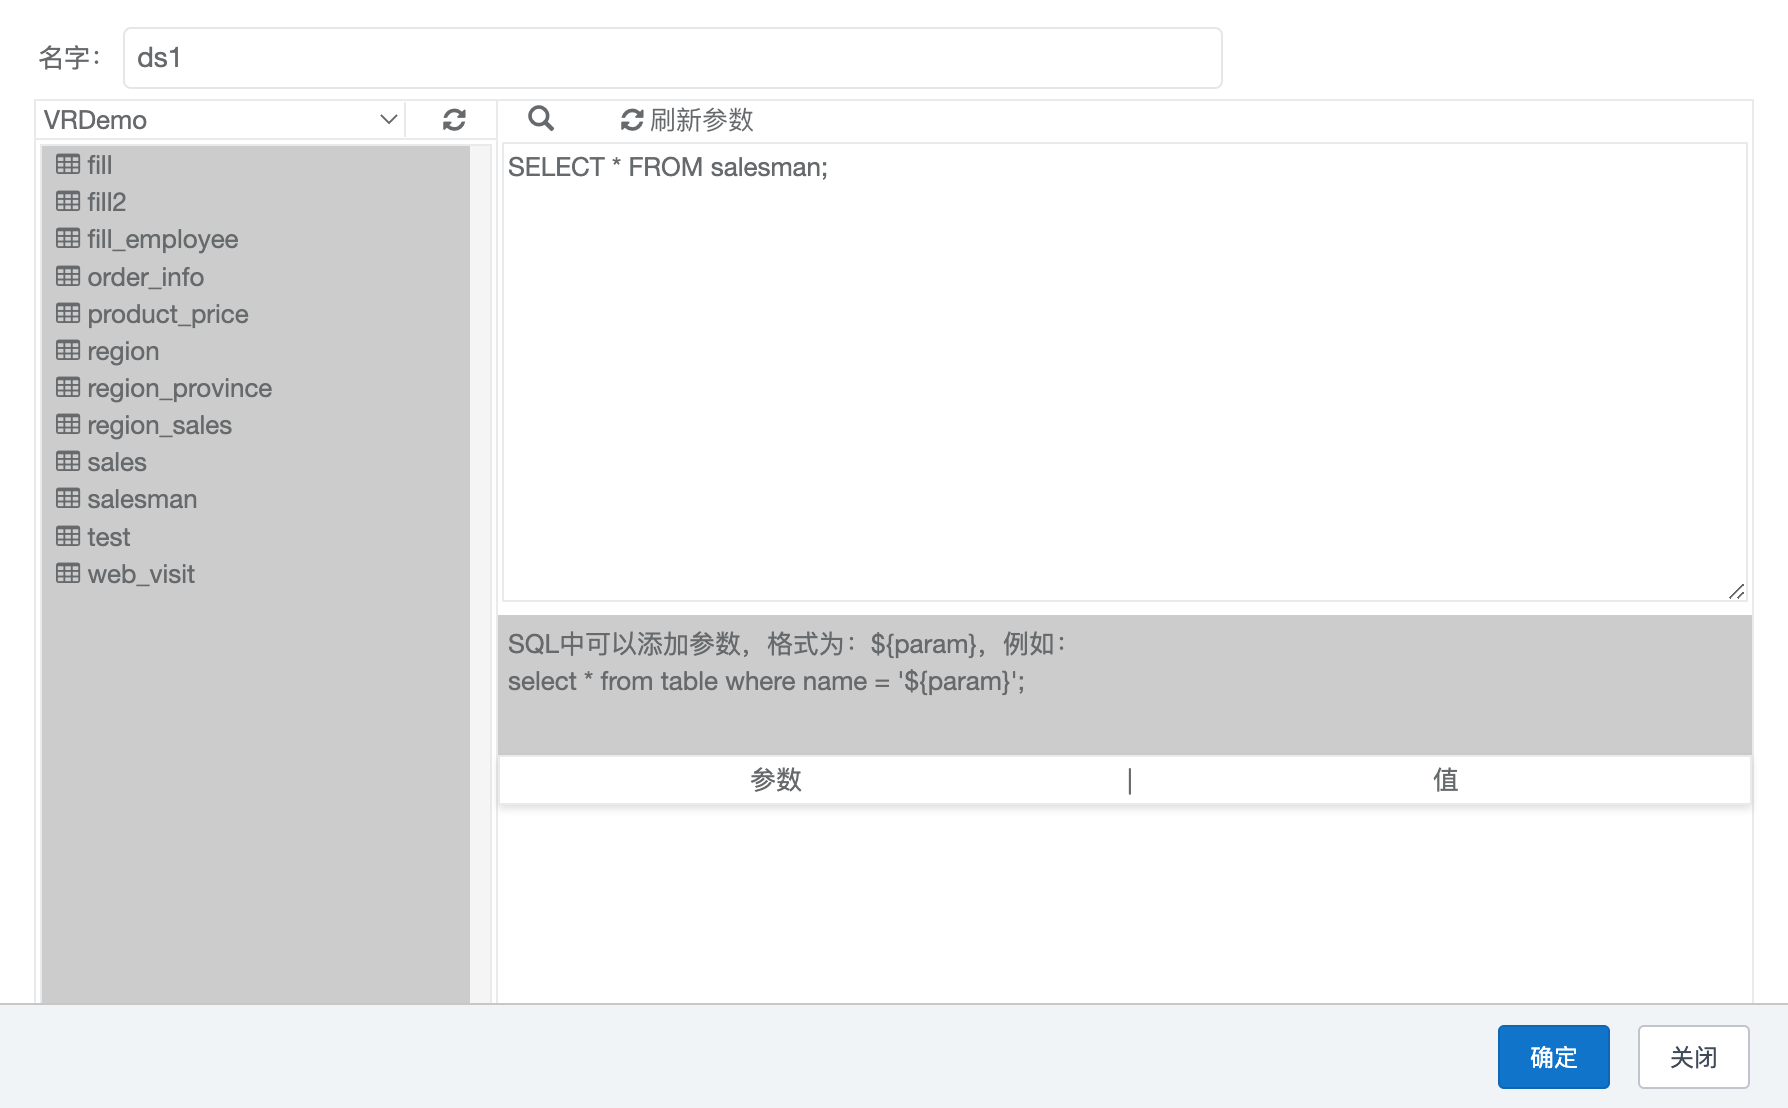
Task: Select the web_visit table name
Action: point(140,574)
